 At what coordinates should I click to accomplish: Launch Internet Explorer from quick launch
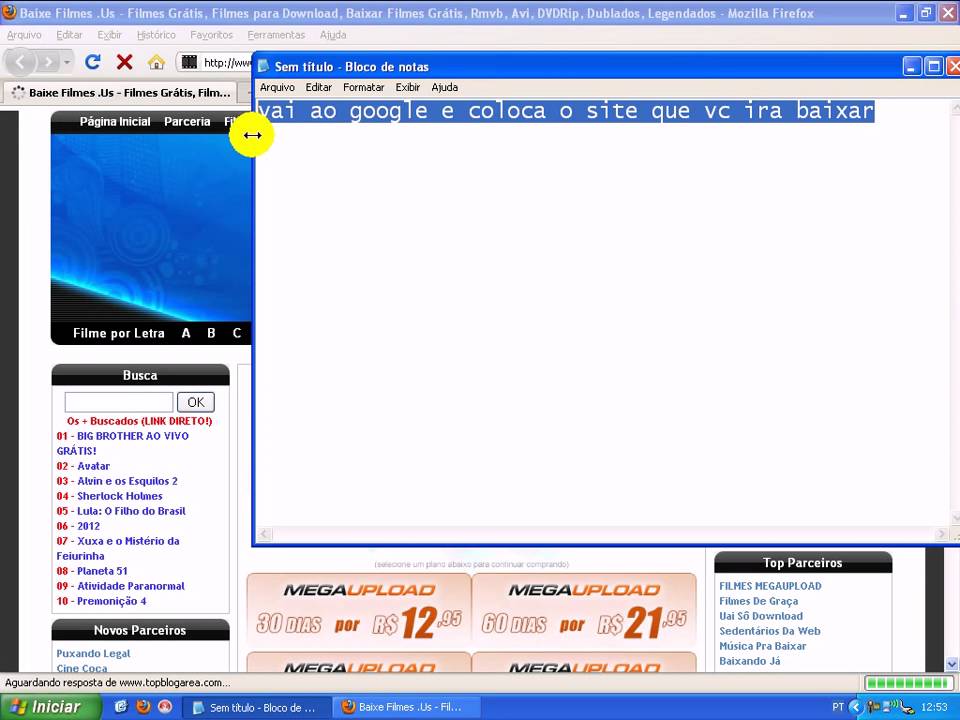(x=121, y=707)
